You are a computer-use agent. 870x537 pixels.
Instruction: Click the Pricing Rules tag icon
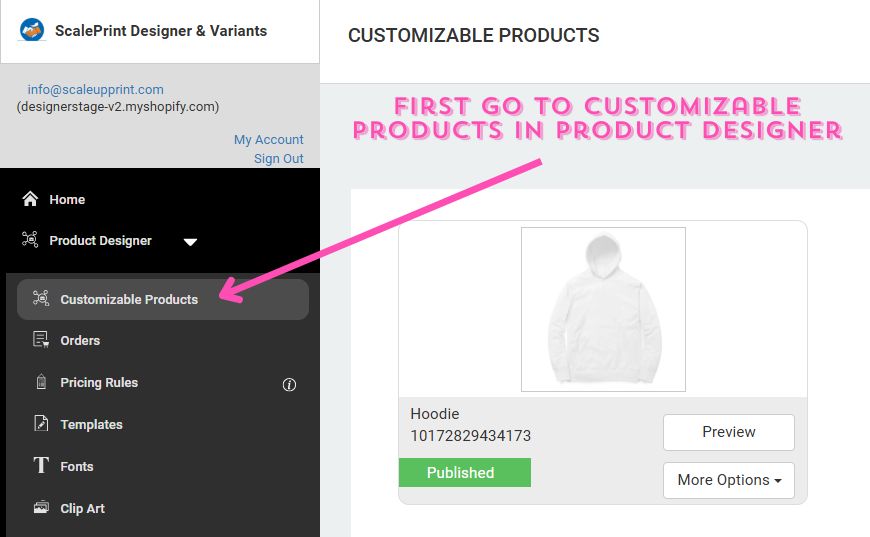coord(41,382)
